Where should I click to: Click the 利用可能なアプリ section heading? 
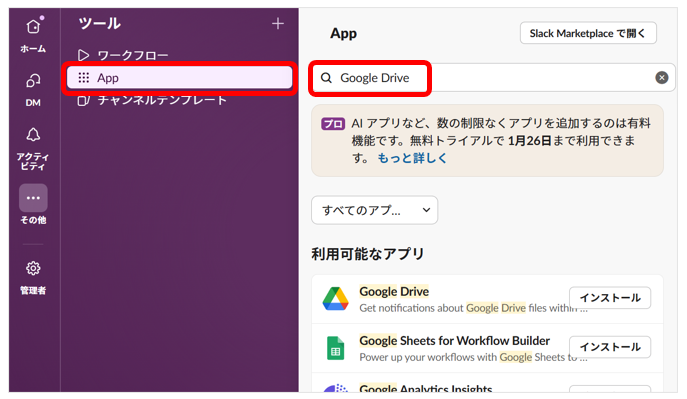click(368, 254)
